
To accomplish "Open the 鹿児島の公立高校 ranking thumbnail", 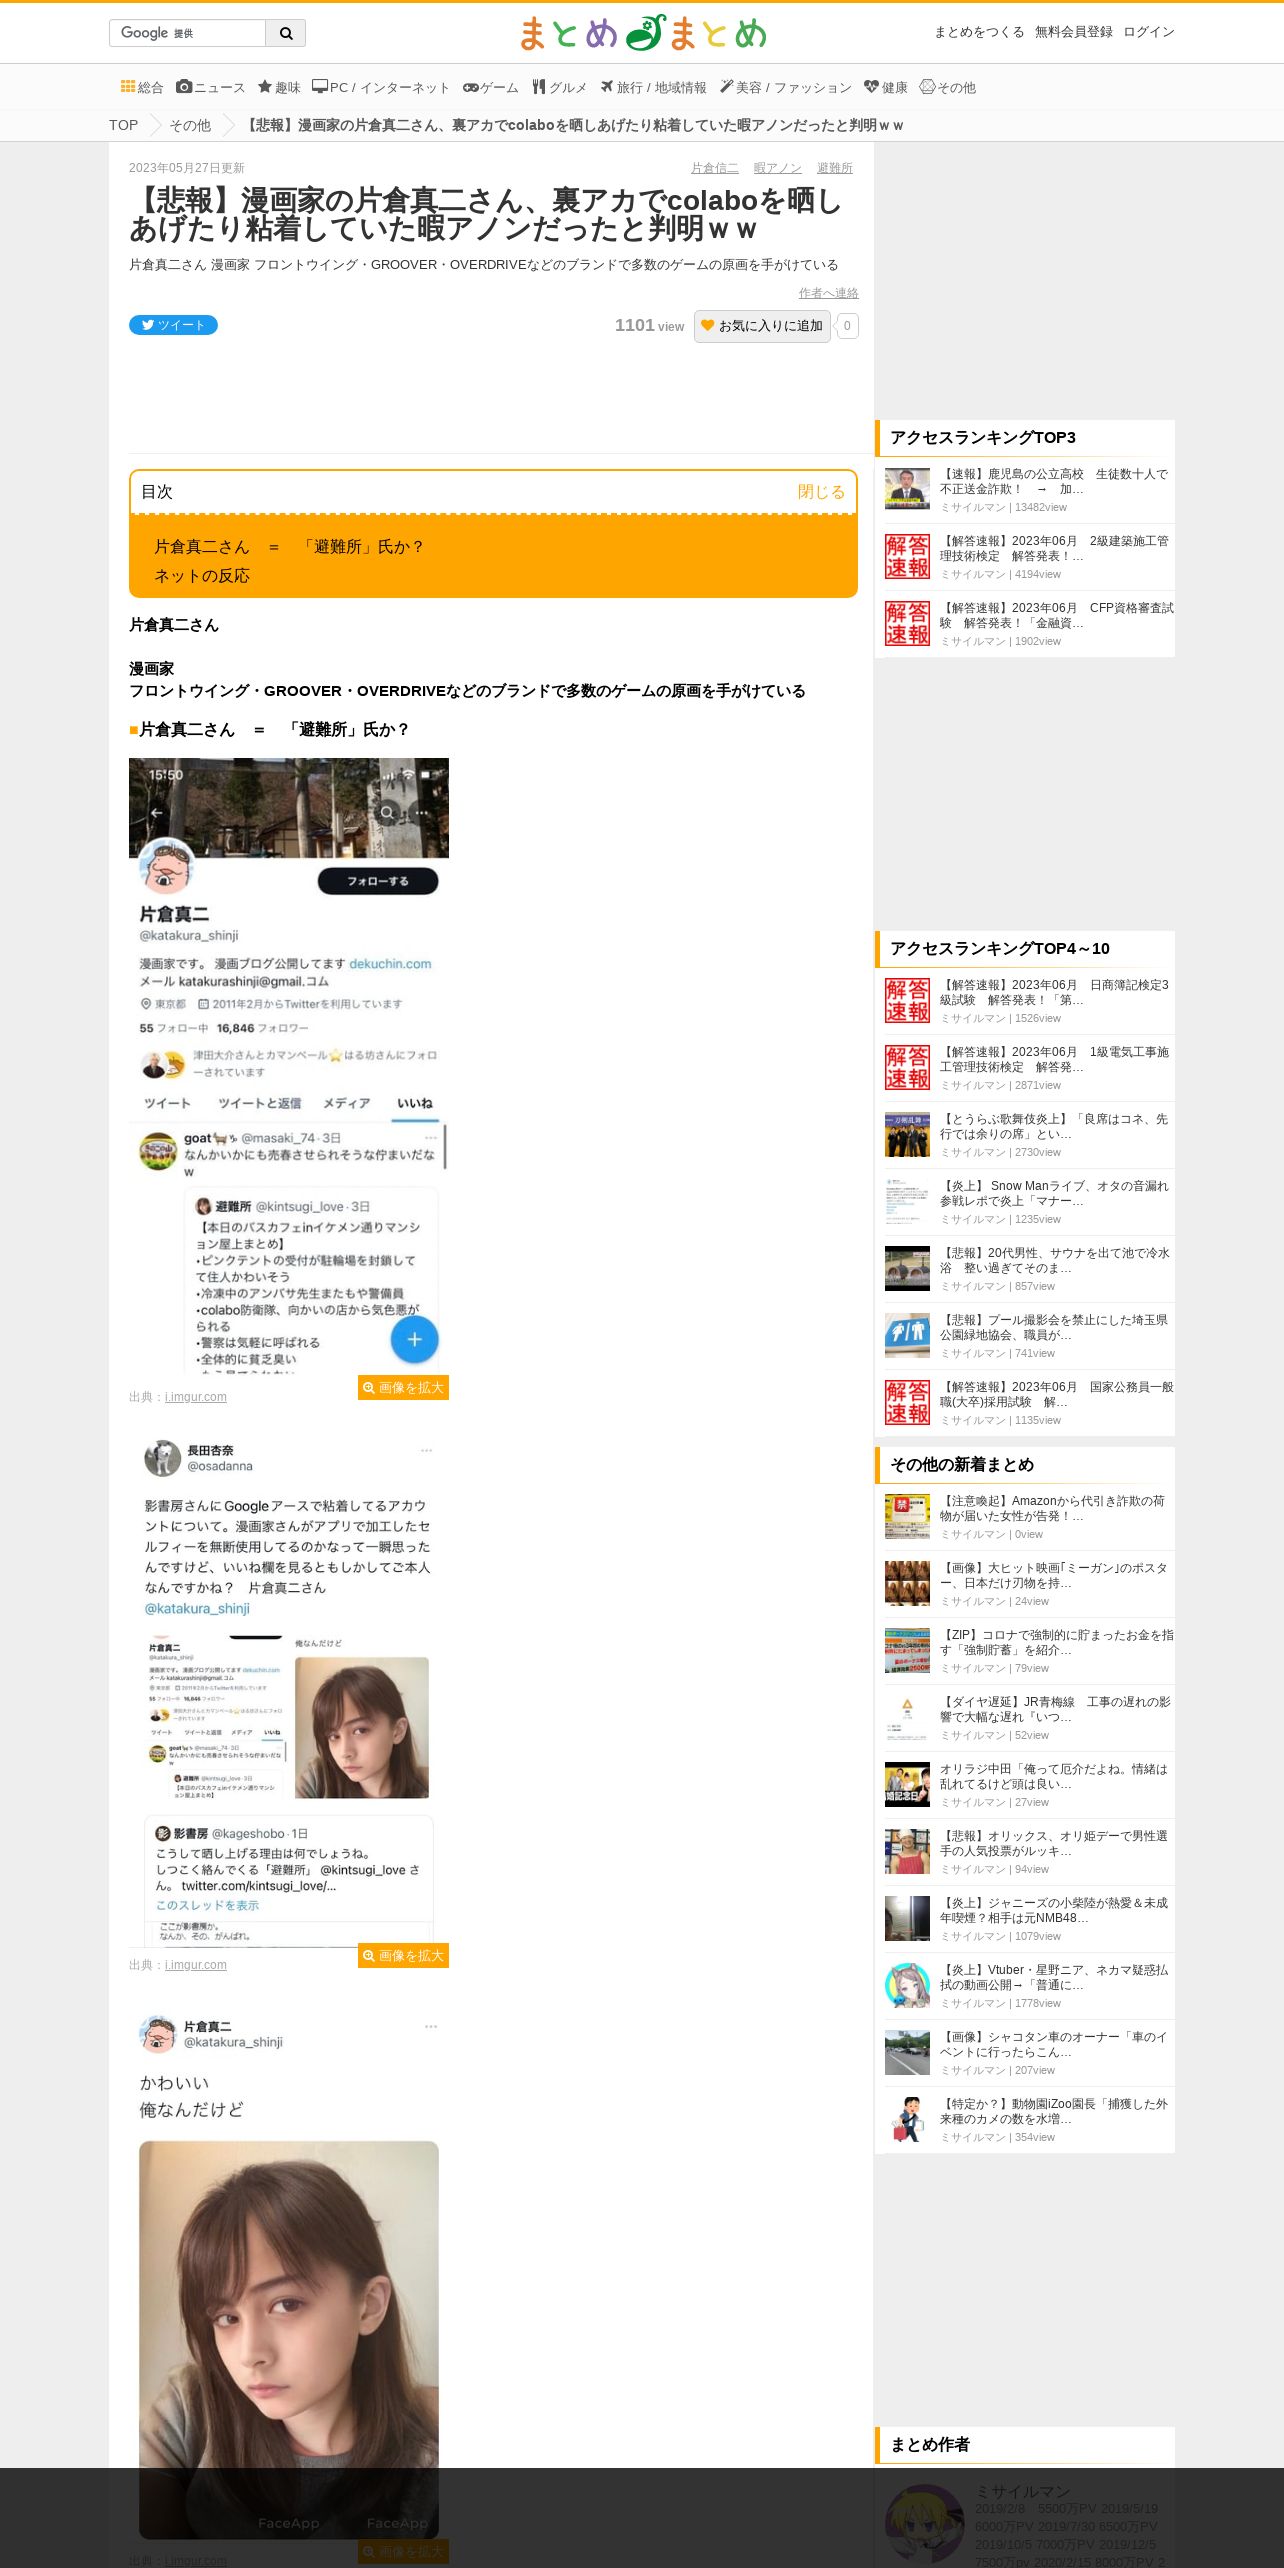I will [907, 489].
